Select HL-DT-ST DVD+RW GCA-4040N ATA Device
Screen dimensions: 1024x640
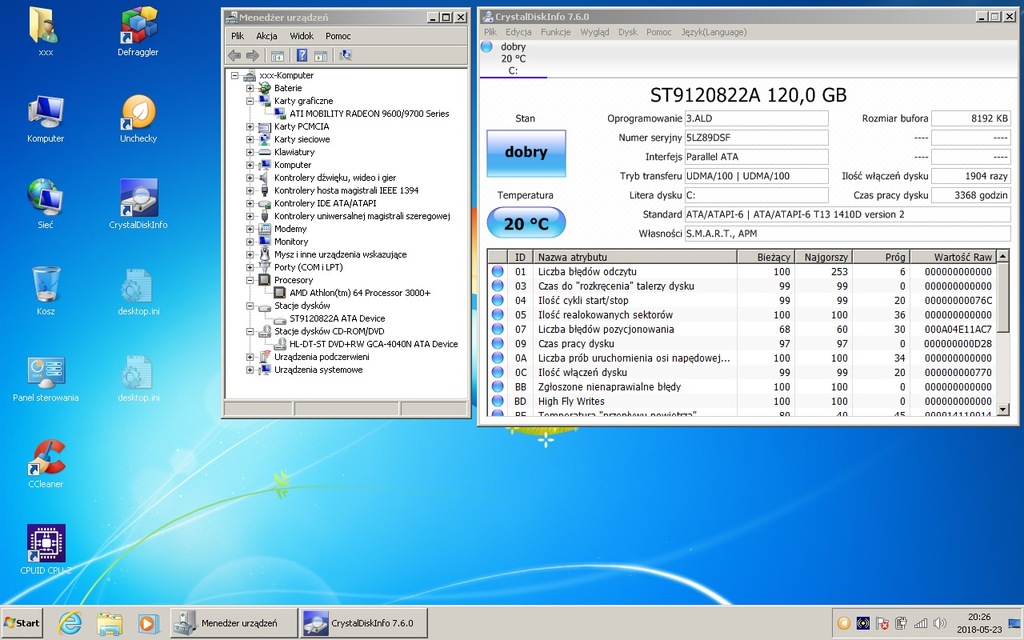click(x=374, y=344)
